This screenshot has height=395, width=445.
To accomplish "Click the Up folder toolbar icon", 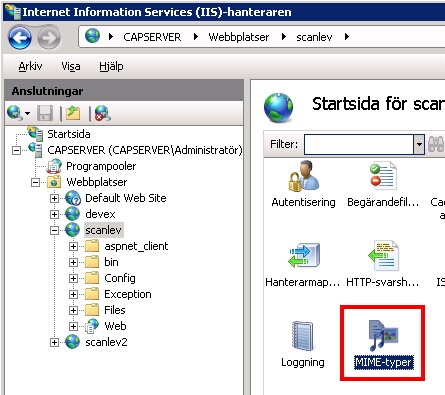I will tap(73, 113).
